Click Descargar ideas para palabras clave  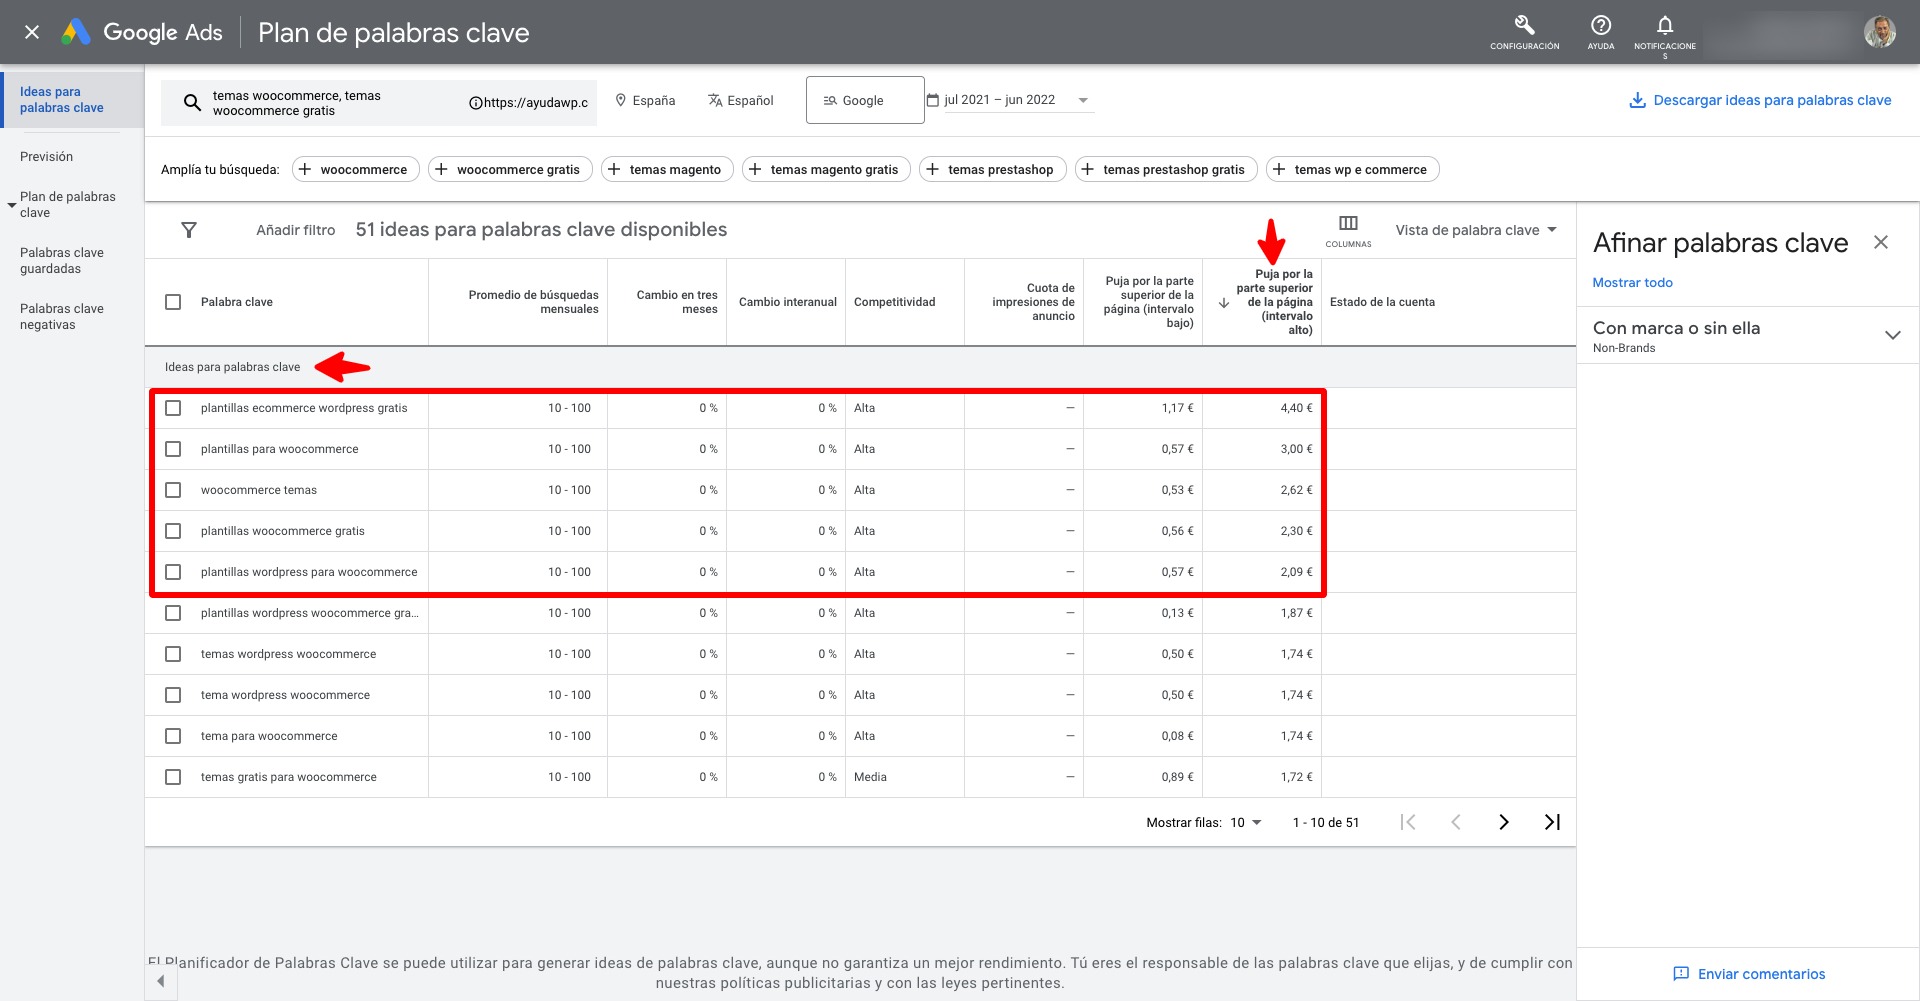click(x=1760, y=100)
